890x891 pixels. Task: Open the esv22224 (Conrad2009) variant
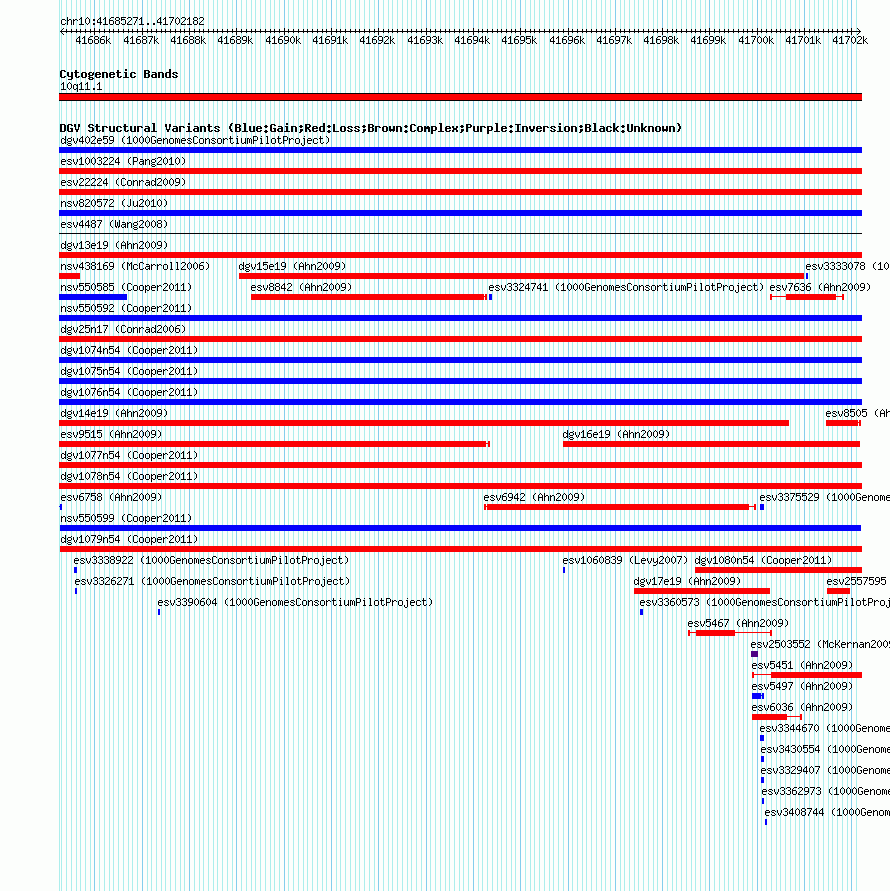123,182
